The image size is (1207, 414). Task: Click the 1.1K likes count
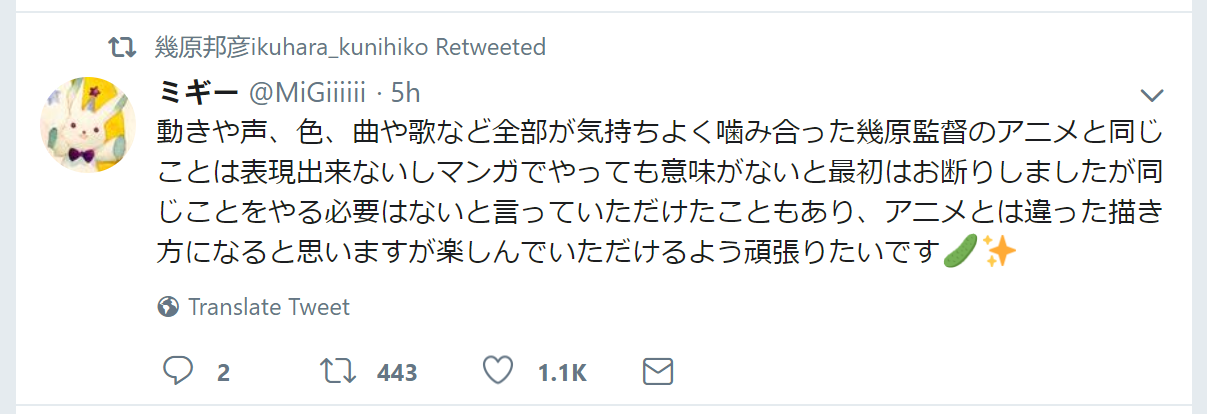pos(561,373)
